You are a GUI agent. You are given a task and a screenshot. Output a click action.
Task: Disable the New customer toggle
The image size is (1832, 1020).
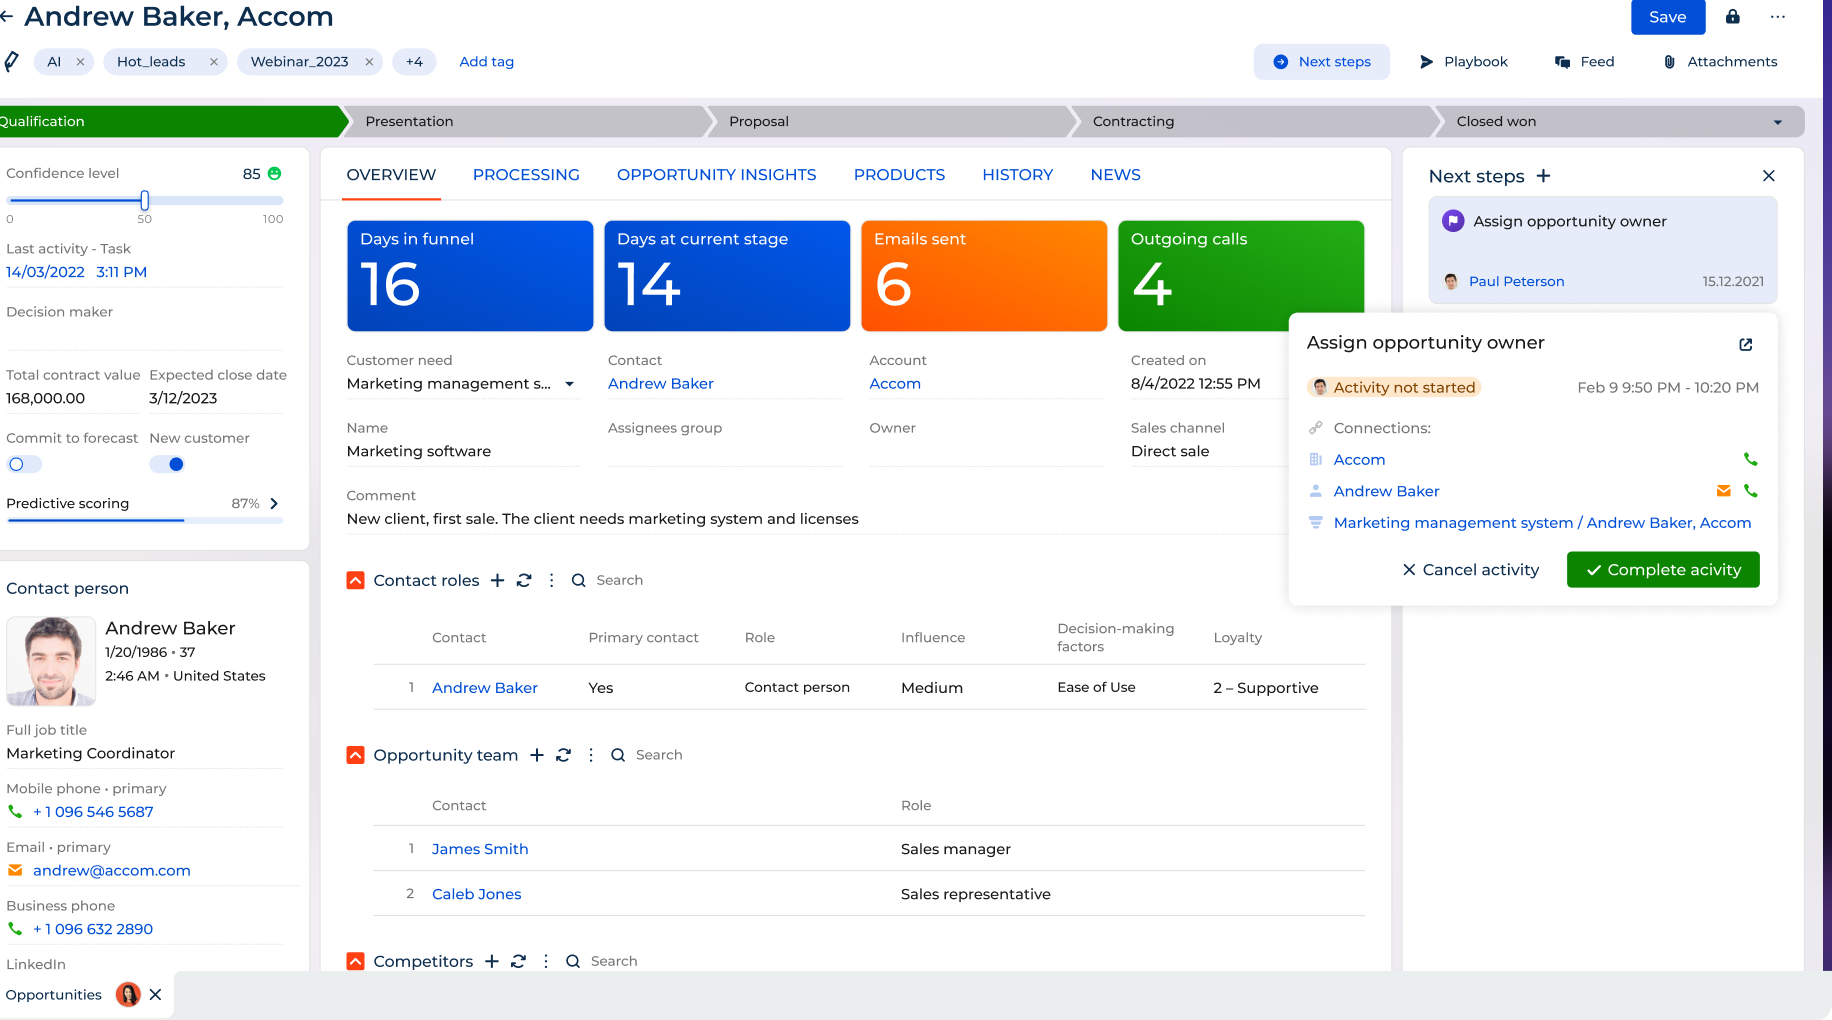[167, 464]
